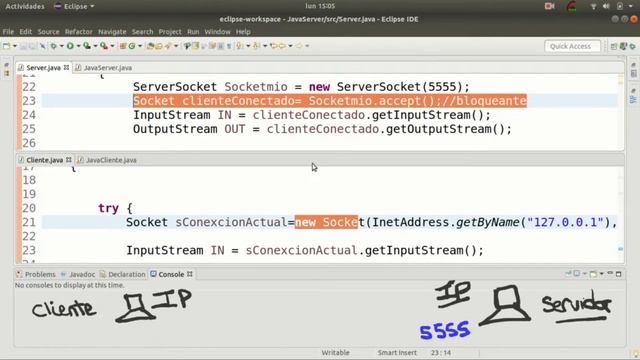Click line 22 ServerSocket Socketmio code
Image resolution: width=640 pixels, height=360 pixels.
301,87
